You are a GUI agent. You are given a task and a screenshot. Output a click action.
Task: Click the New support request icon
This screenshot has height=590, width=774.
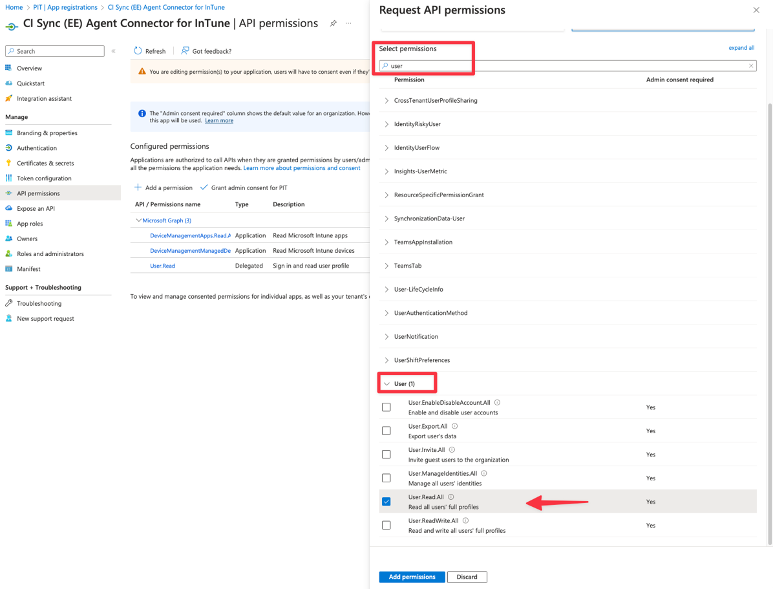click(8, 318)
